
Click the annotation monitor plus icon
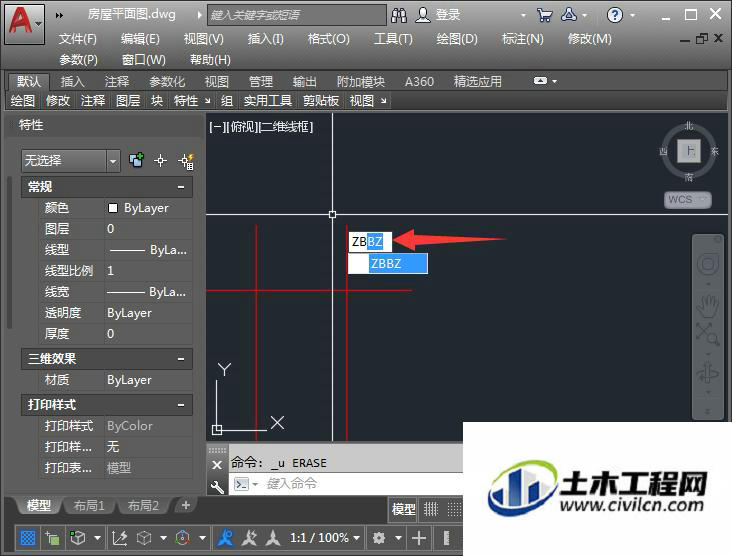coord(419,538)
